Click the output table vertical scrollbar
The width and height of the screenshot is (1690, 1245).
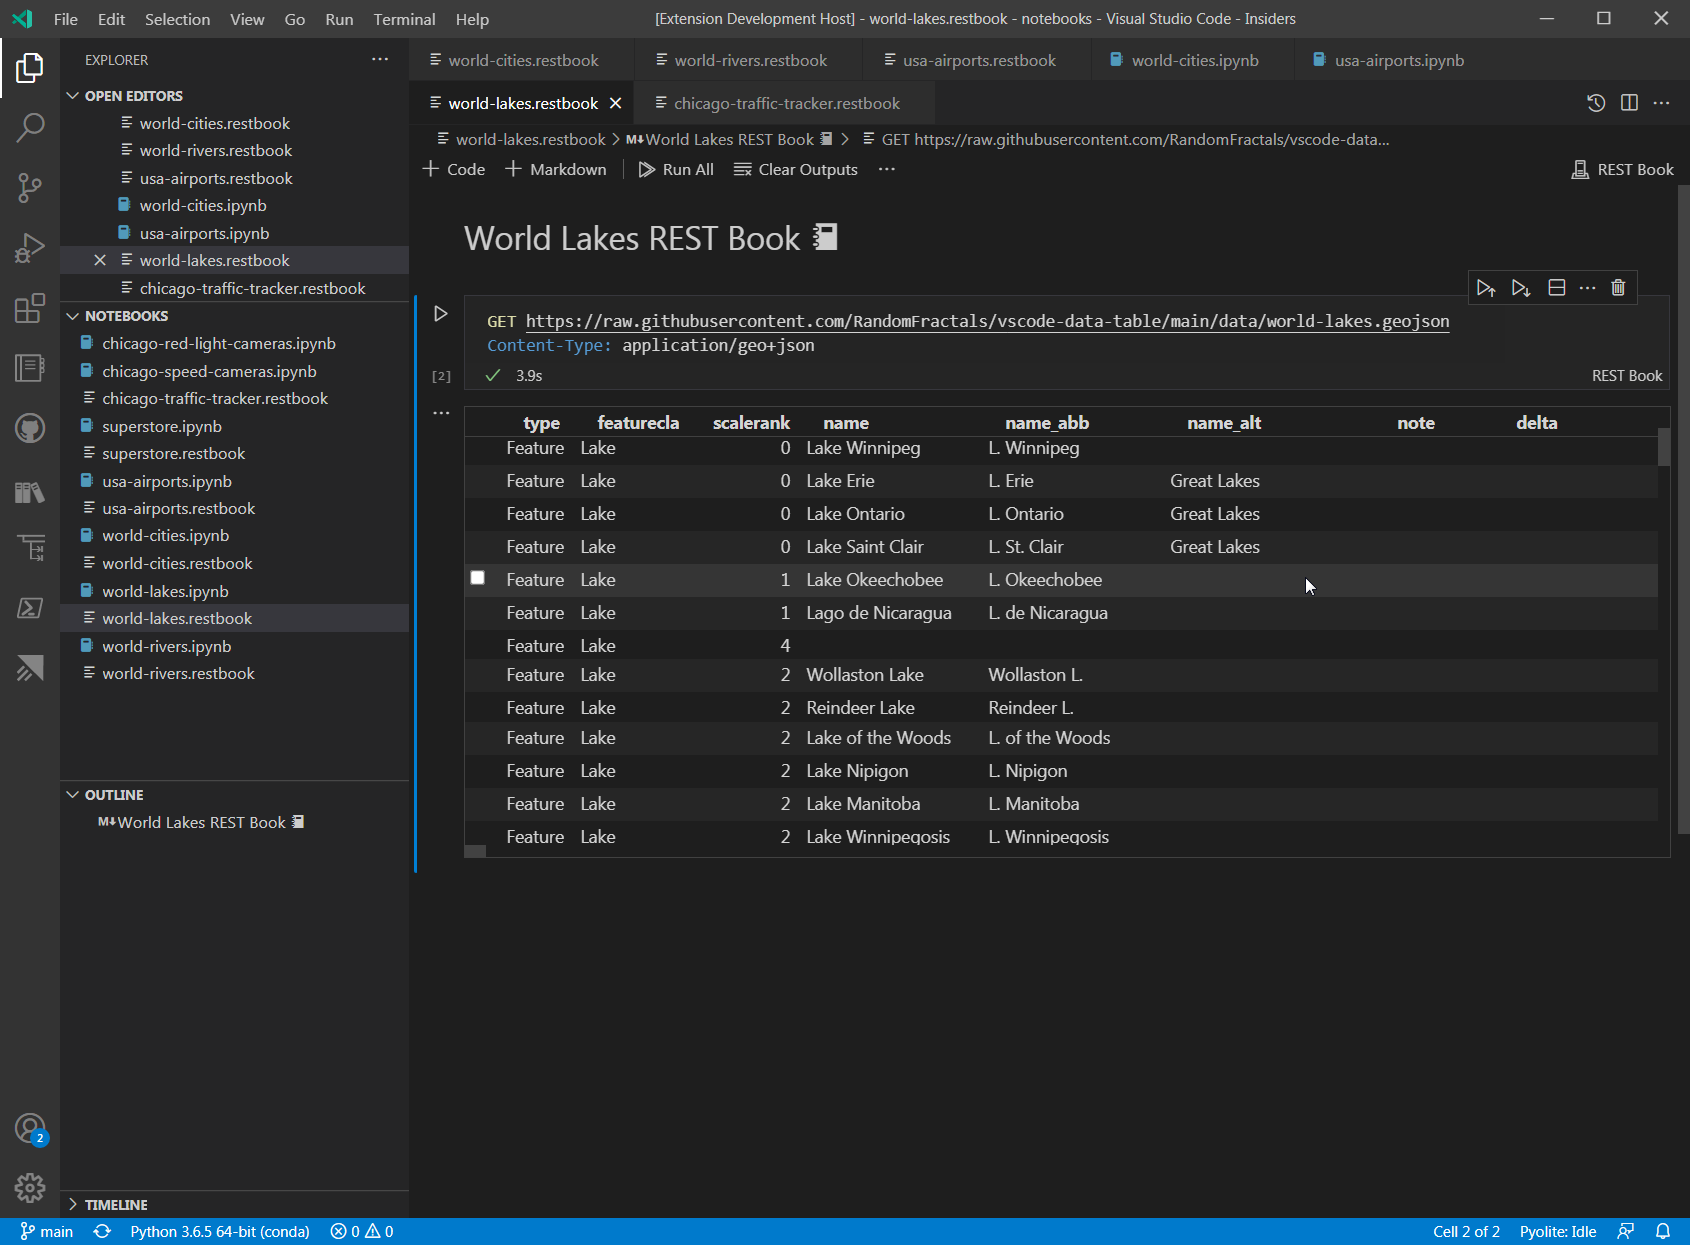coord(1664,446)
